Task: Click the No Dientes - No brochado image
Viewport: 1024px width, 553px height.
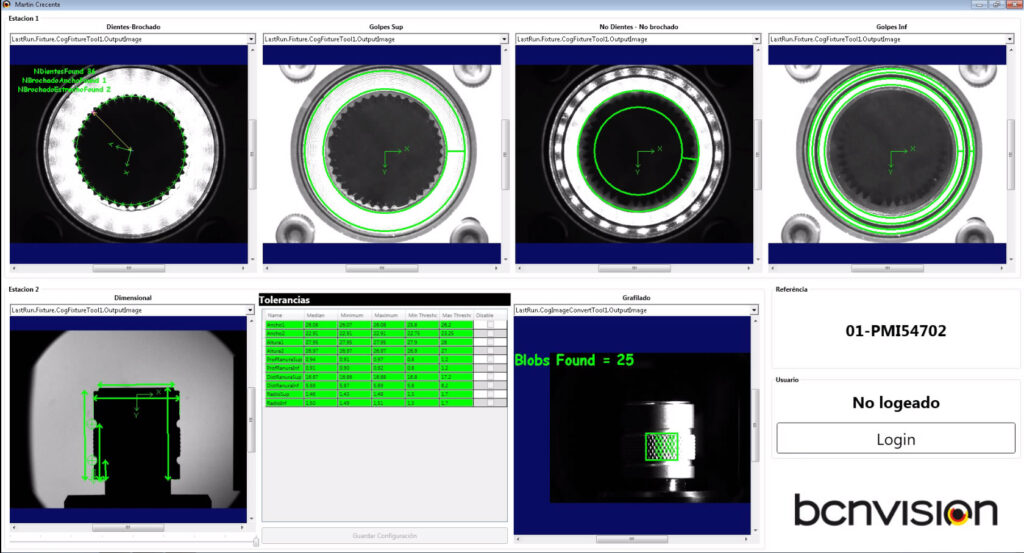Action: 632,153
